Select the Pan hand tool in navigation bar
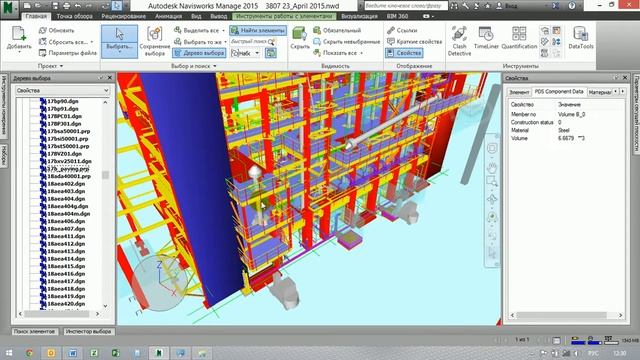Screen dimensions: 640x360 492,167
